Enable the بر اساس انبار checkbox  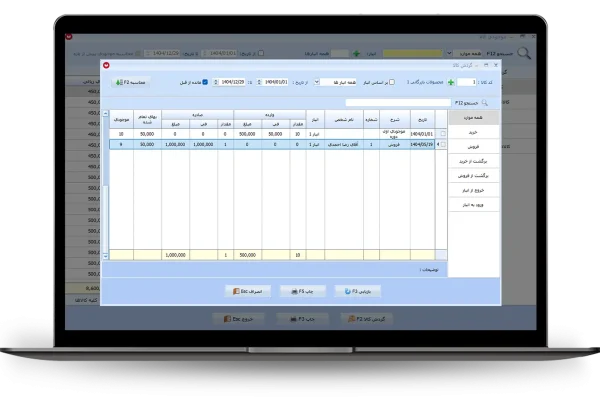coord(392,83)
